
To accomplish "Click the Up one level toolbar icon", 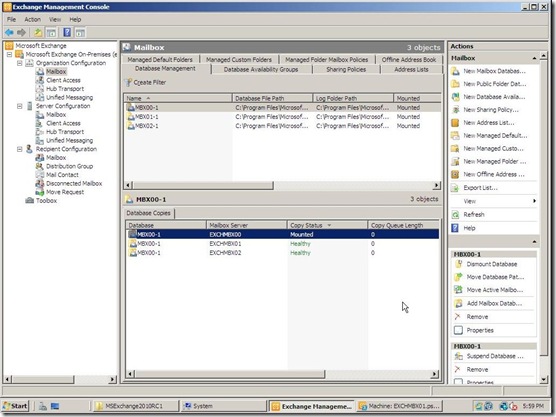I will (x=38, y=33).
